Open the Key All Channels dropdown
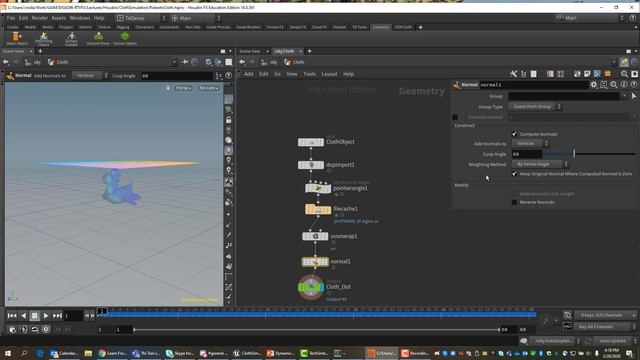The width and height of the screenshot is (640, 360). click(606, 327)
